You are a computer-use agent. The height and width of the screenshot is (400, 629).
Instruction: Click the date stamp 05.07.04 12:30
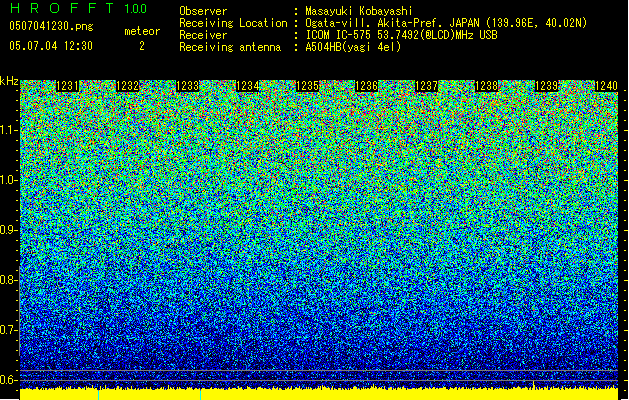coord(51,46)
